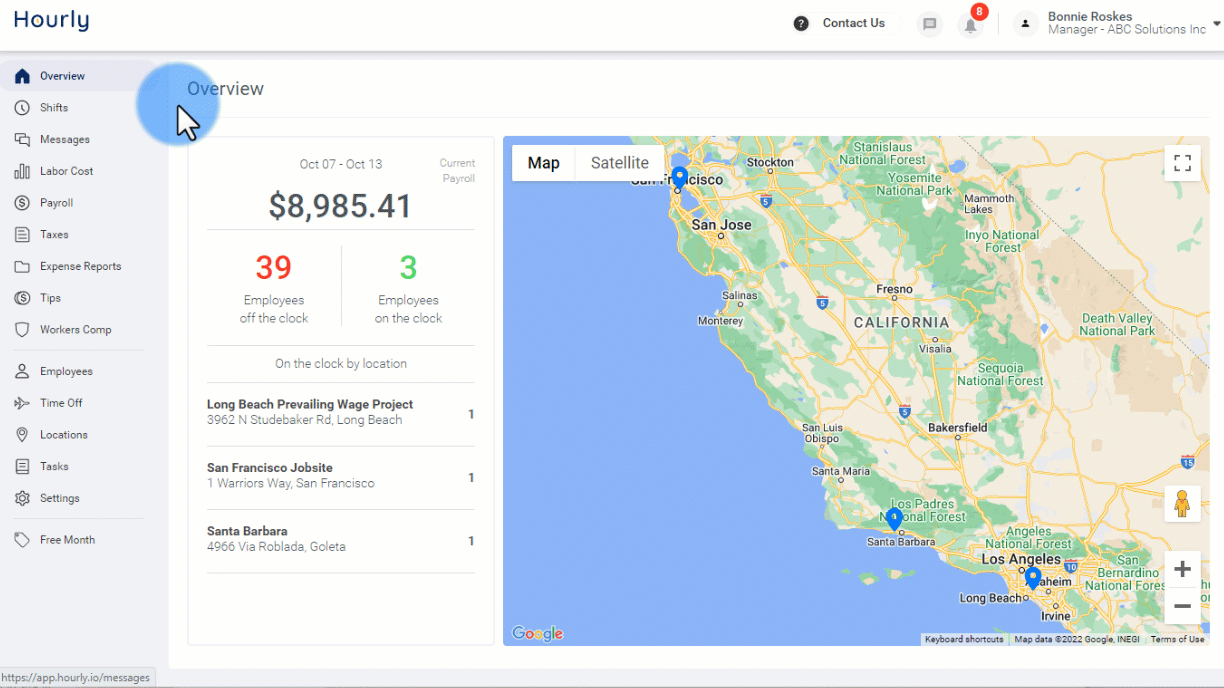Click the Shifts clock icon
This screenshot has height=688, width=1224.
pyautogui.click(x=22, y=108)
